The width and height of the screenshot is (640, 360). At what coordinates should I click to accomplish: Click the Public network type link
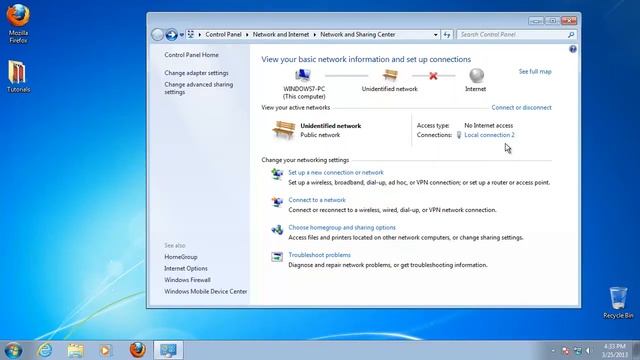(x=320, y=135)
